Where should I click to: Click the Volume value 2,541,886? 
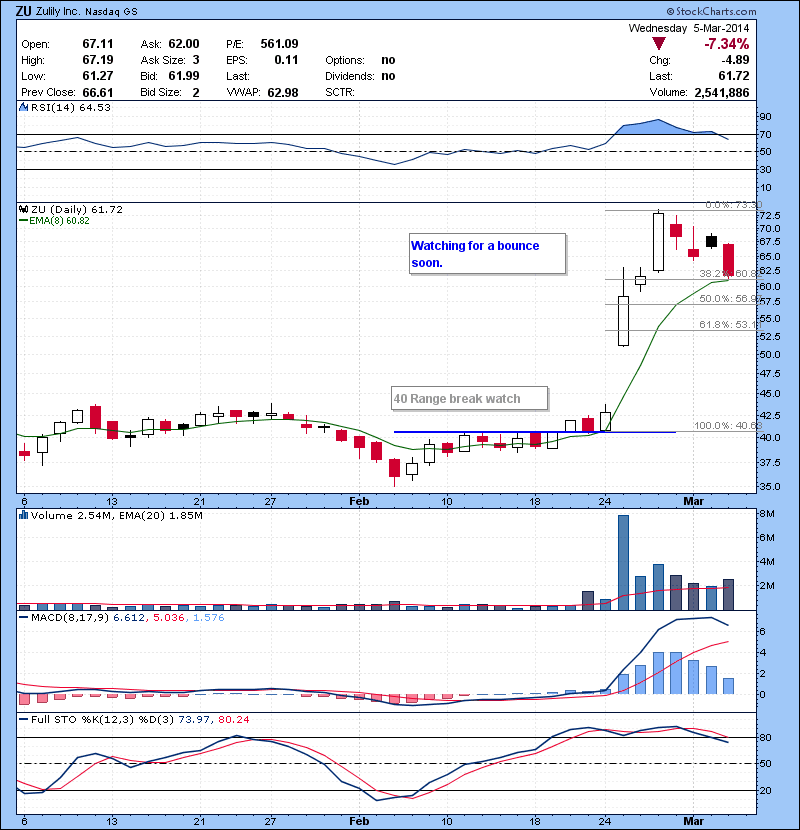tap(722, 93)
